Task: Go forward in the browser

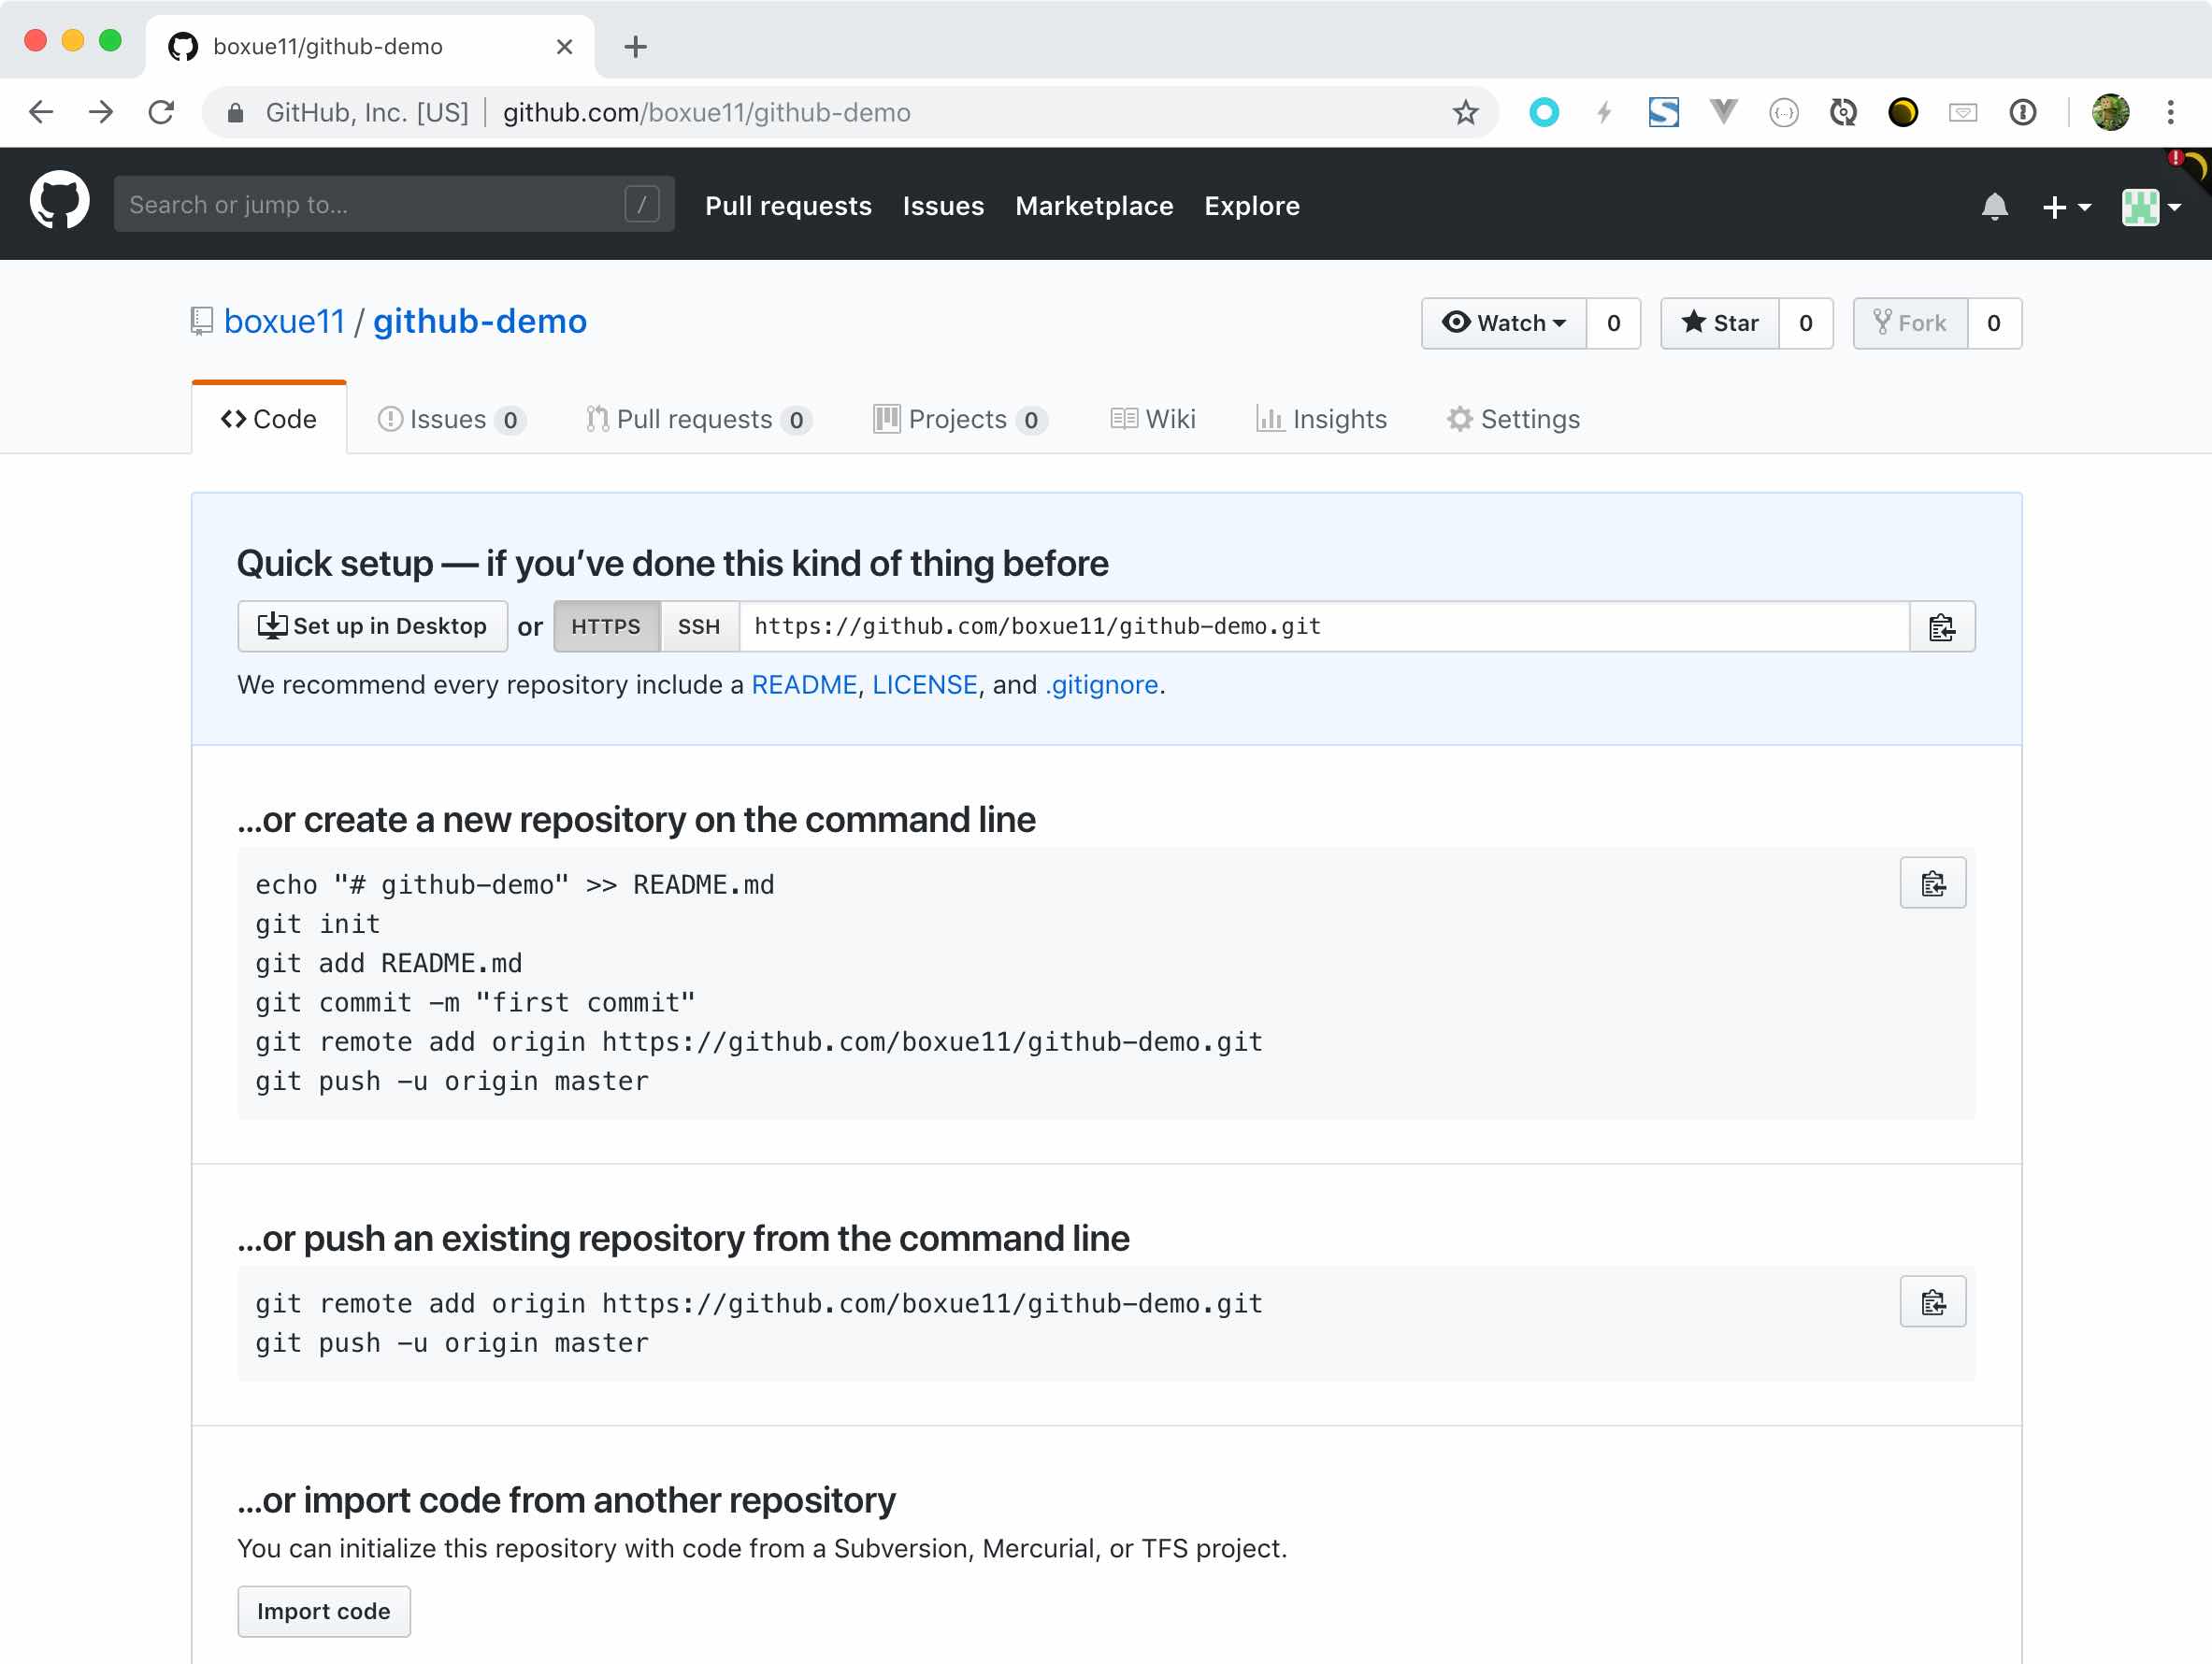Action: tap(101, 112)
